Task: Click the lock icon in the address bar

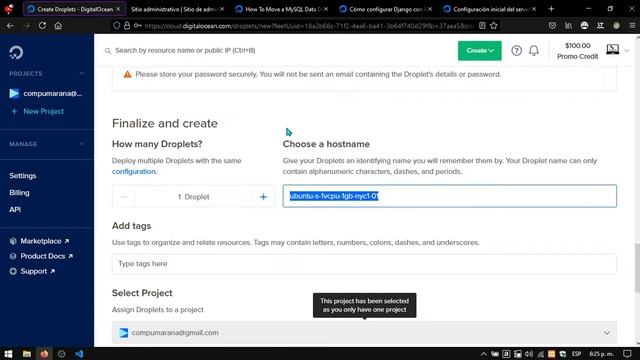Action: [x=127, y=25]
